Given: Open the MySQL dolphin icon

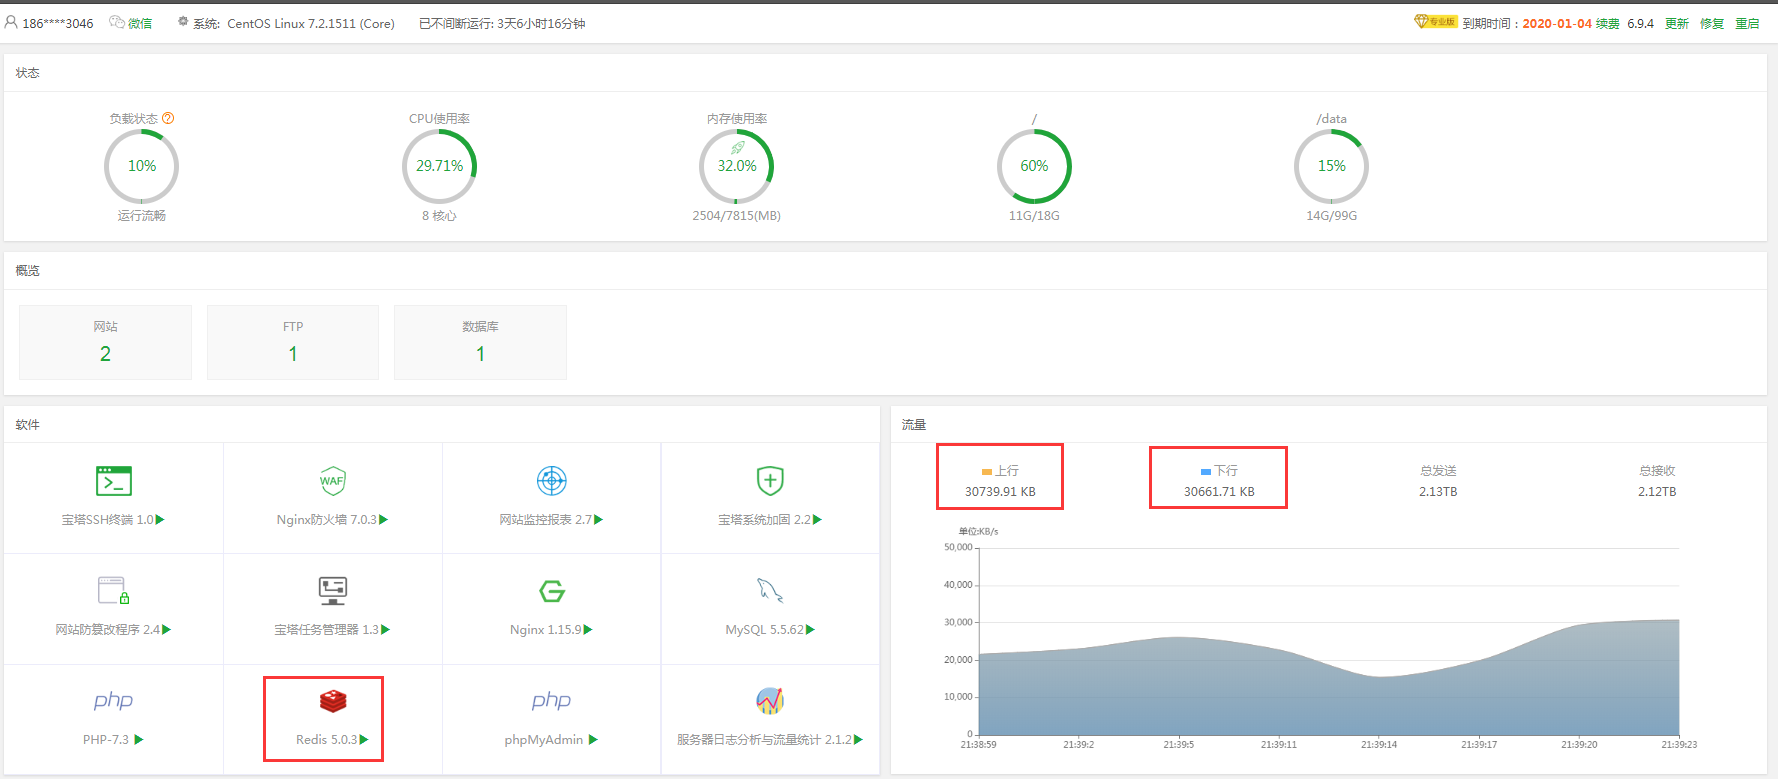Looking at the screenshot, I should pos(770,591).
